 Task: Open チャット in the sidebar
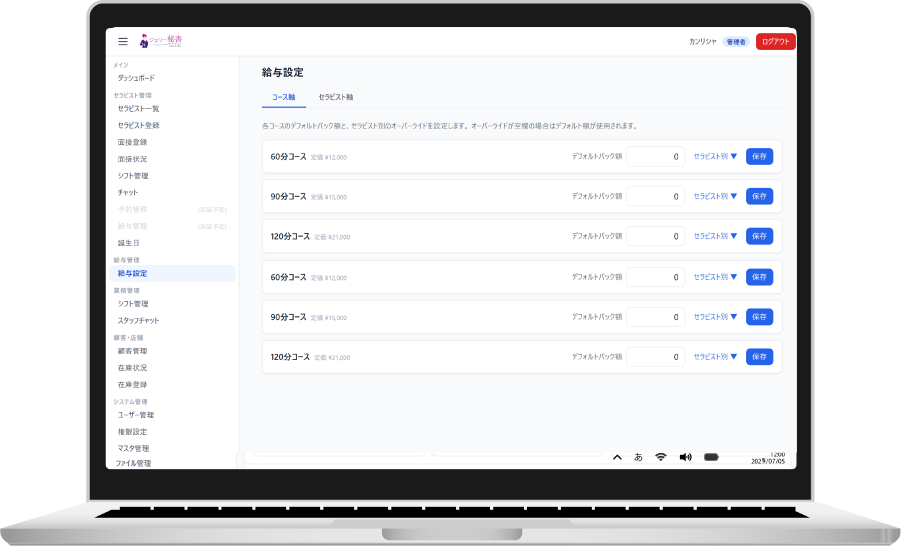tap(128, 193)
